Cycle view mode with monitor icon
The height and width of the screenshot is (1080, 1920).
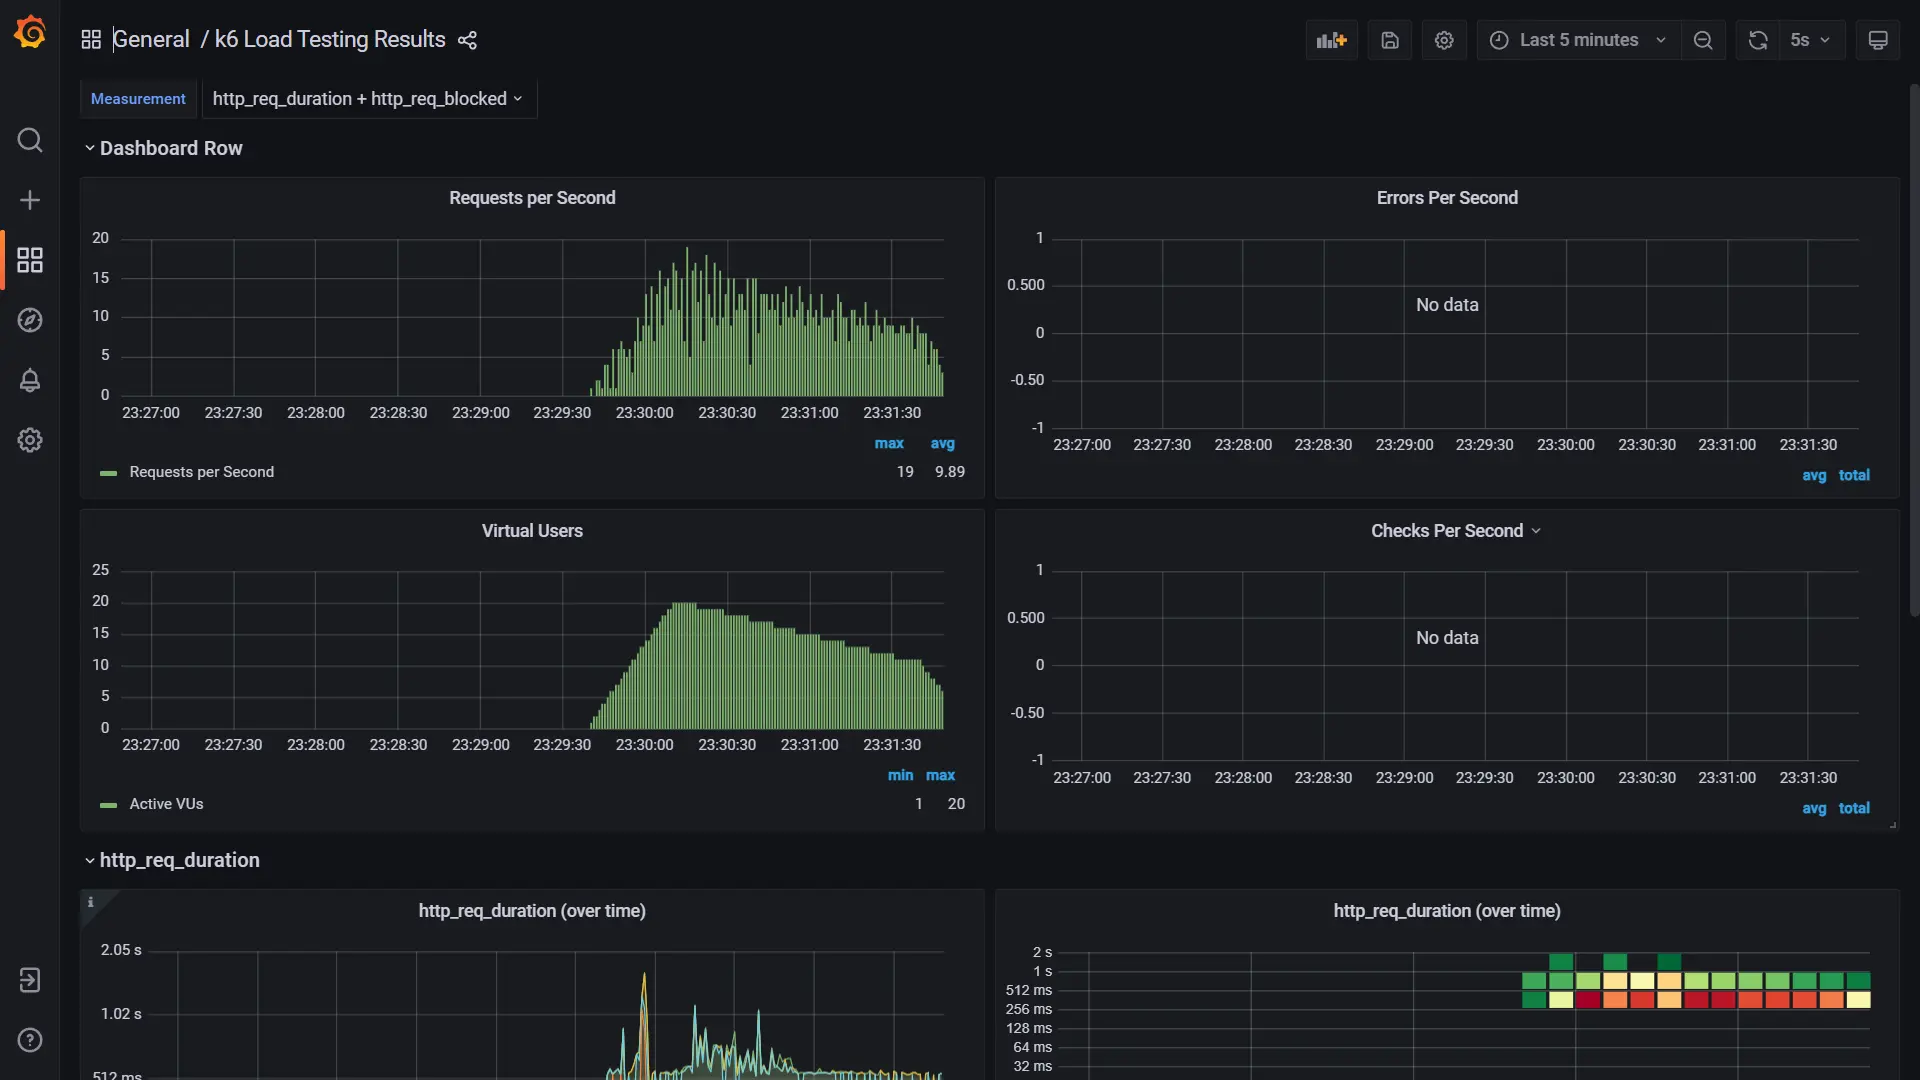1878,40
